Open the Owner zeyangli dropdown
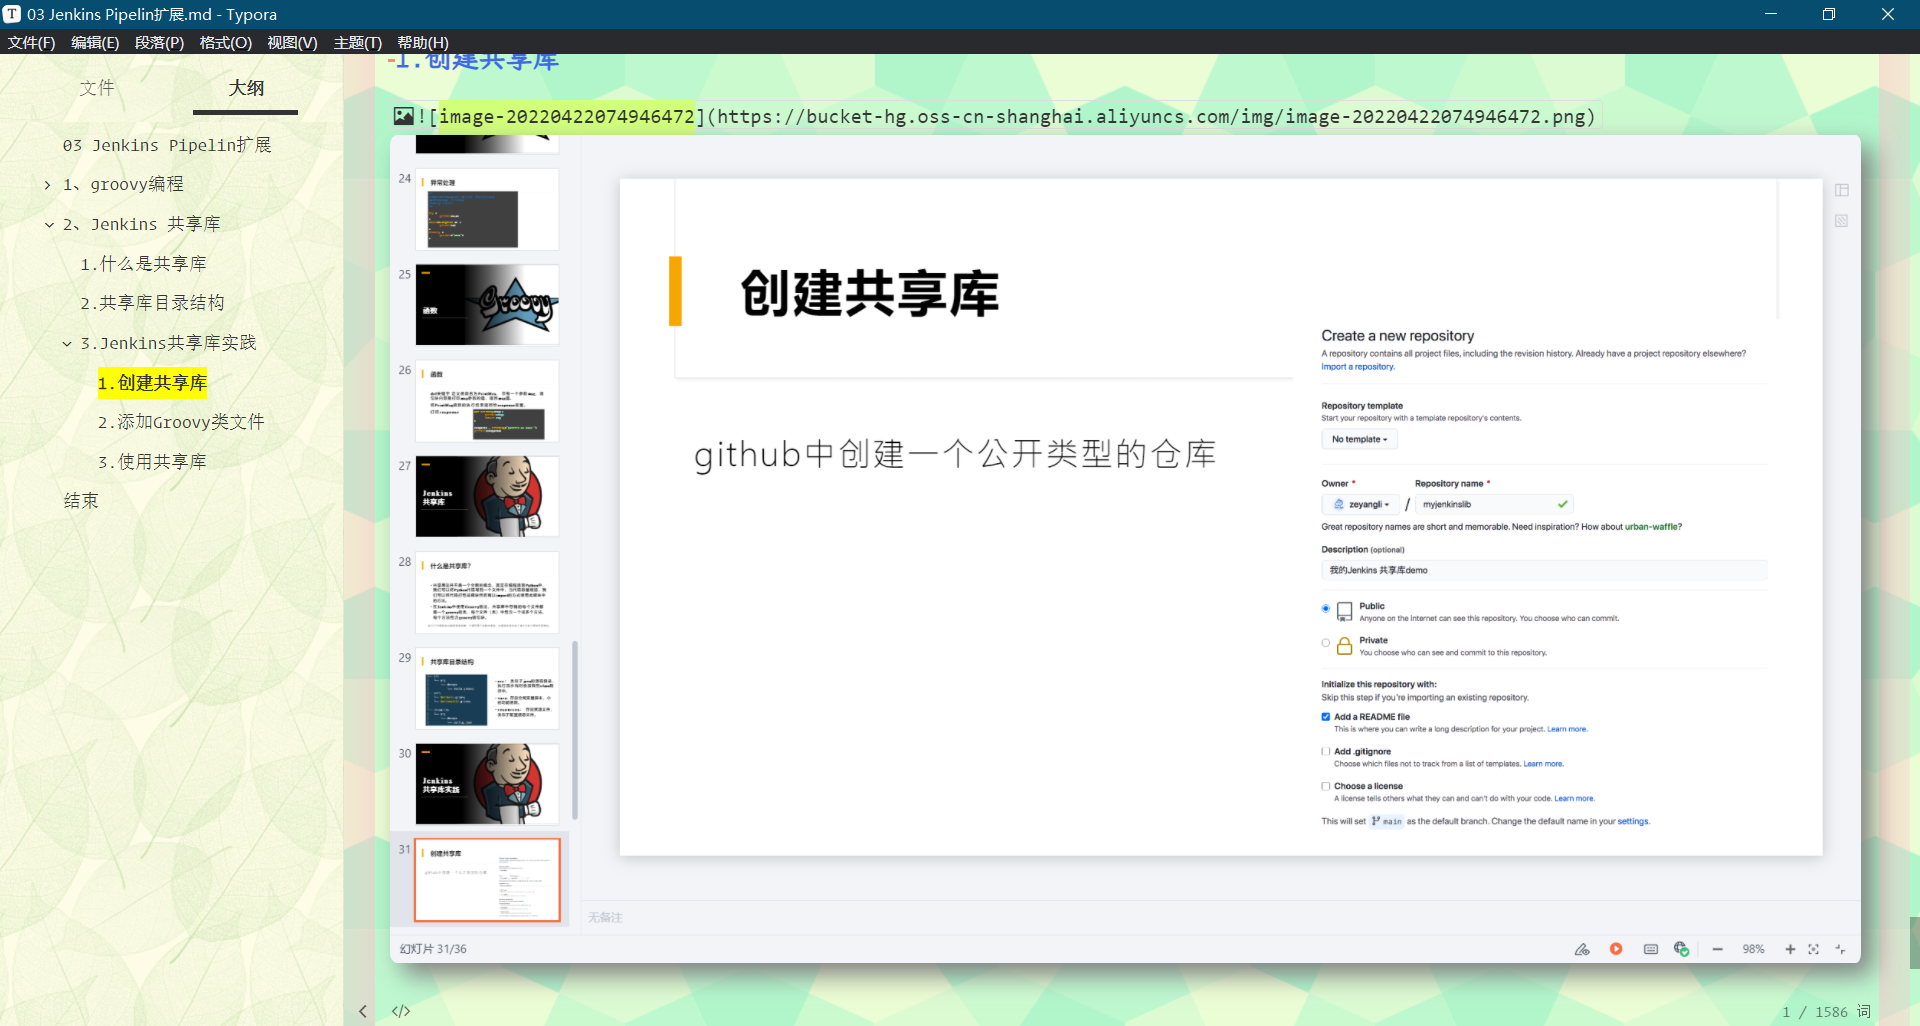1920x1026 pixels. point(1361,504)
